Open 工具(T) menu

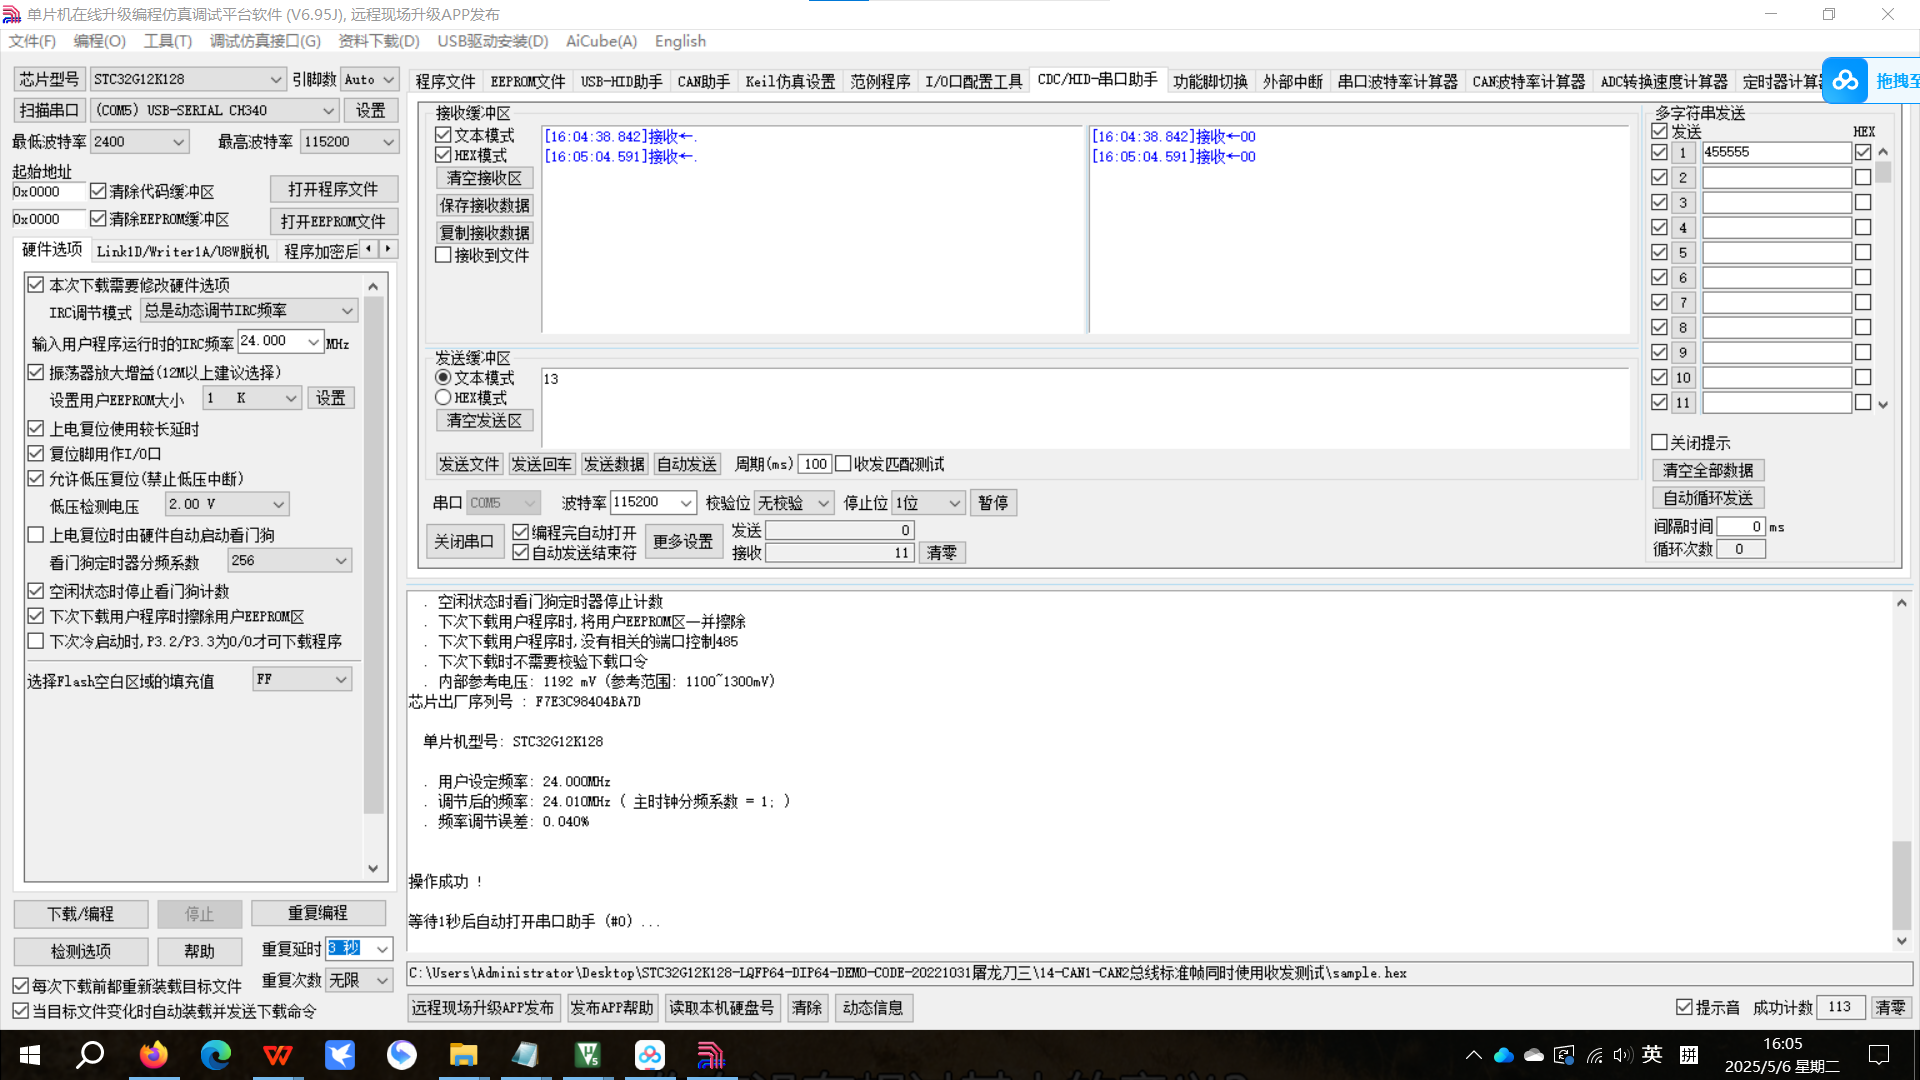[x=168, y=41]
